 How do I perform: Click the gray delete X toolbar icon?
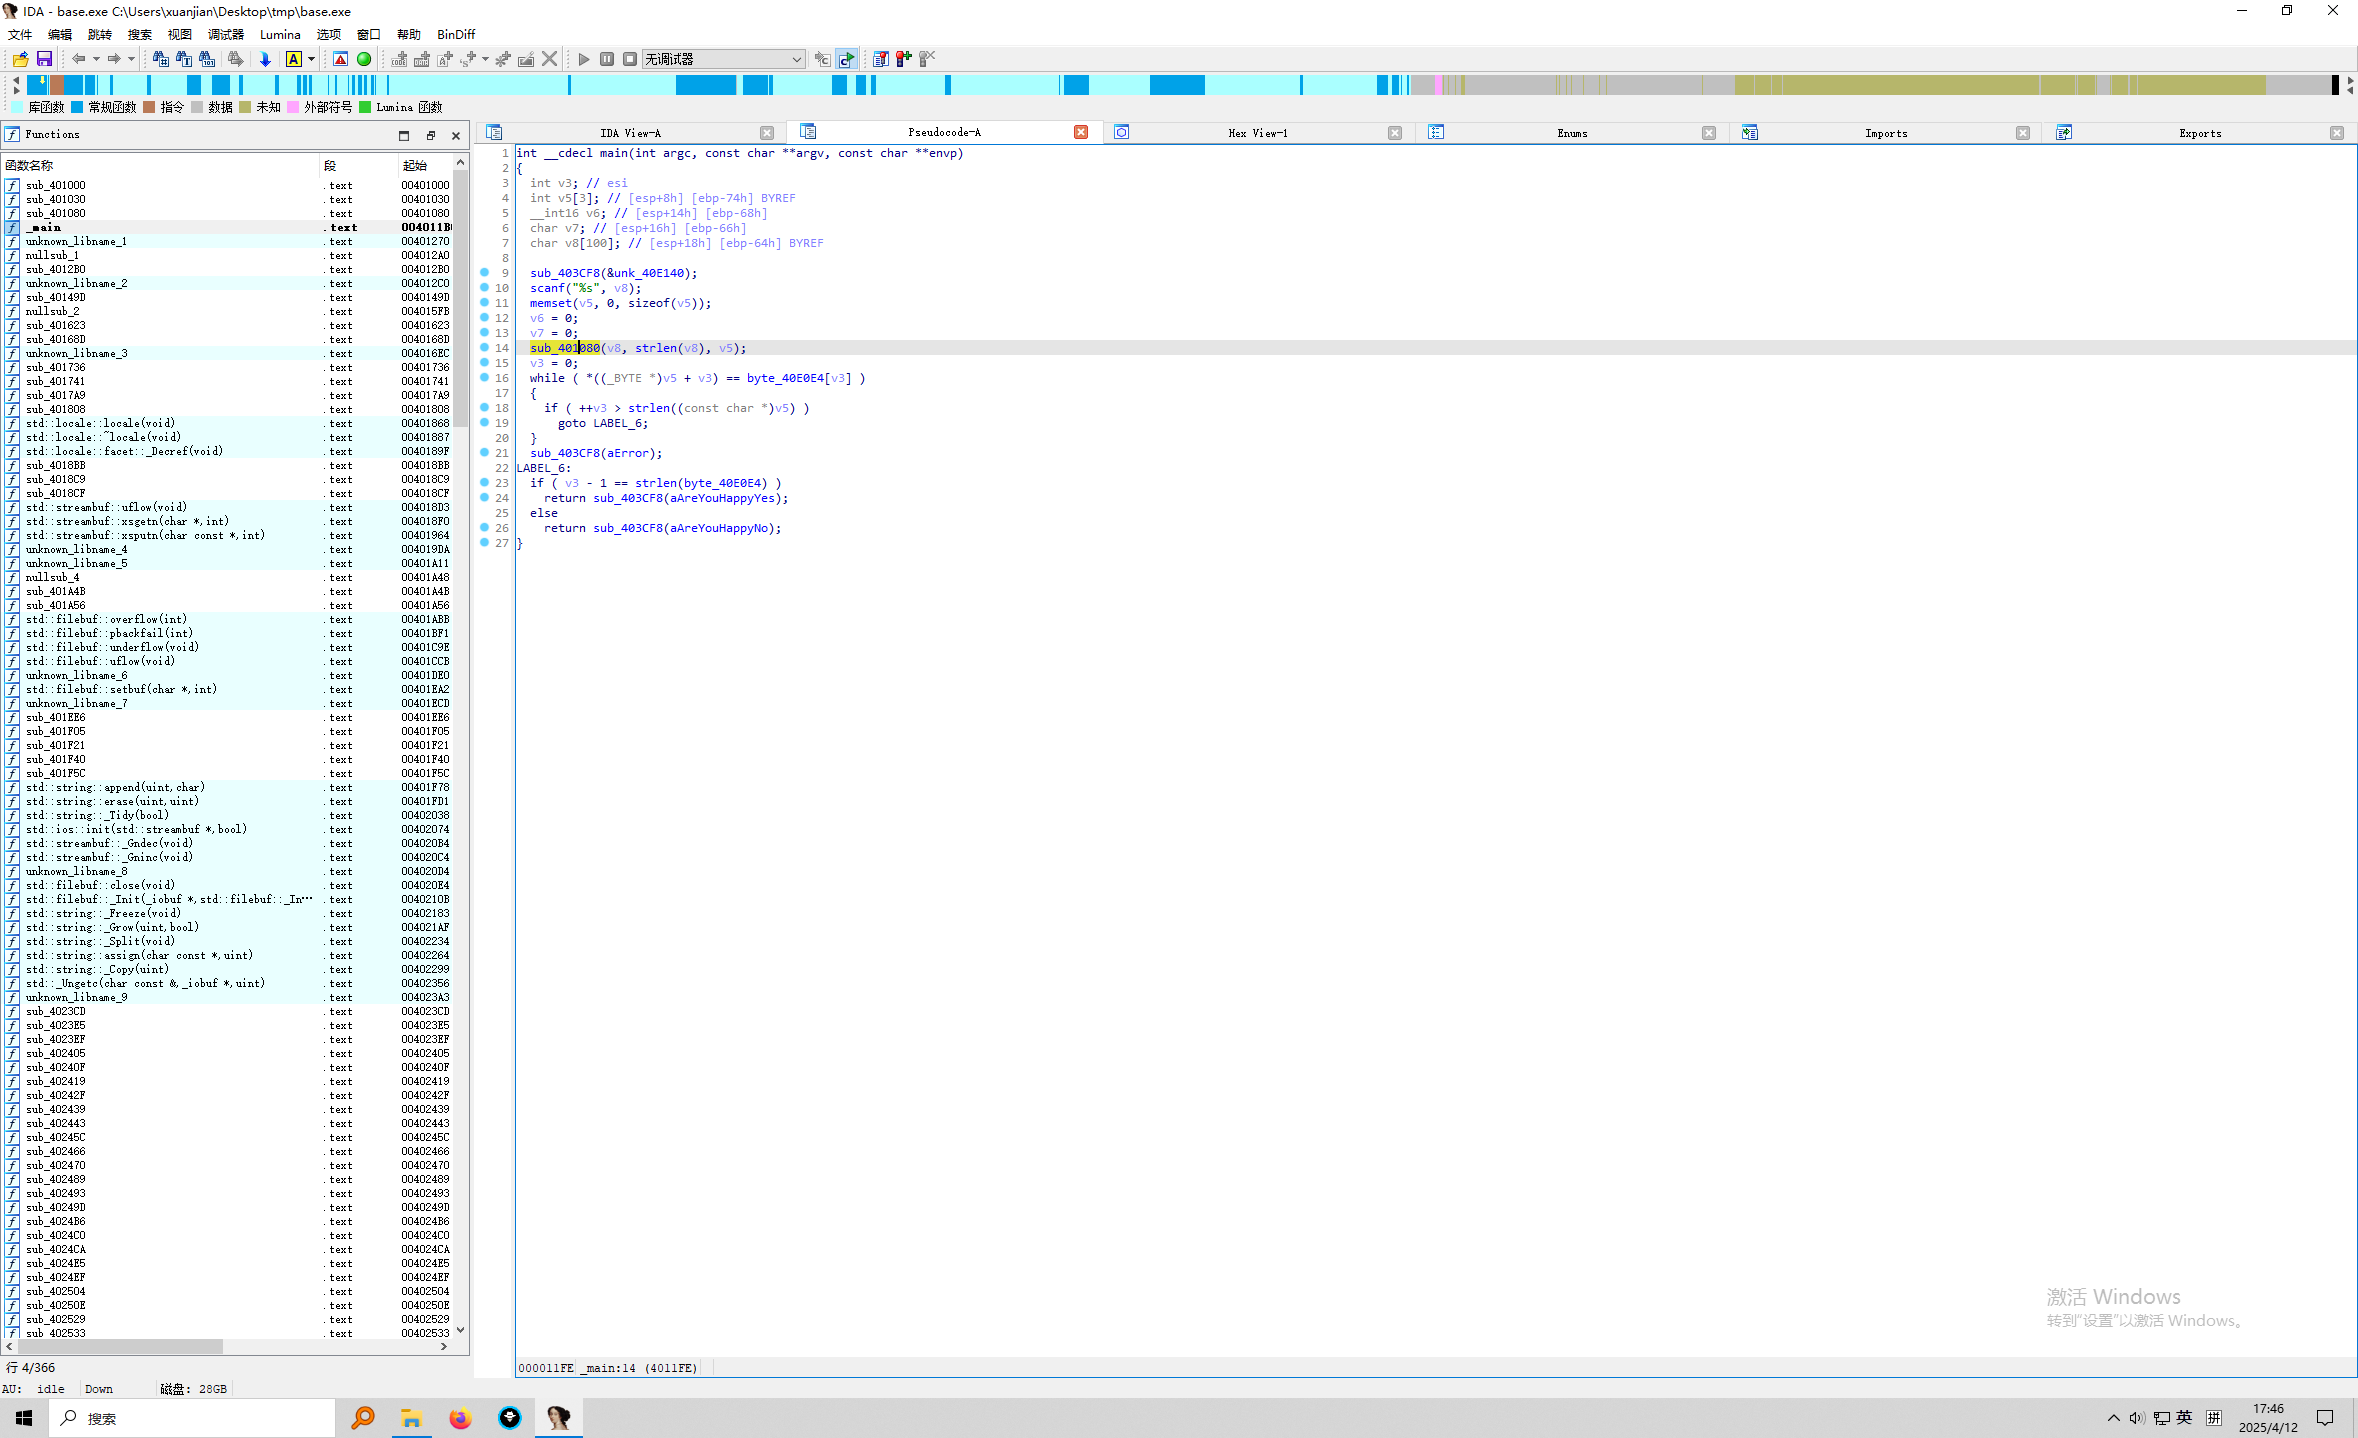(549, 59)
